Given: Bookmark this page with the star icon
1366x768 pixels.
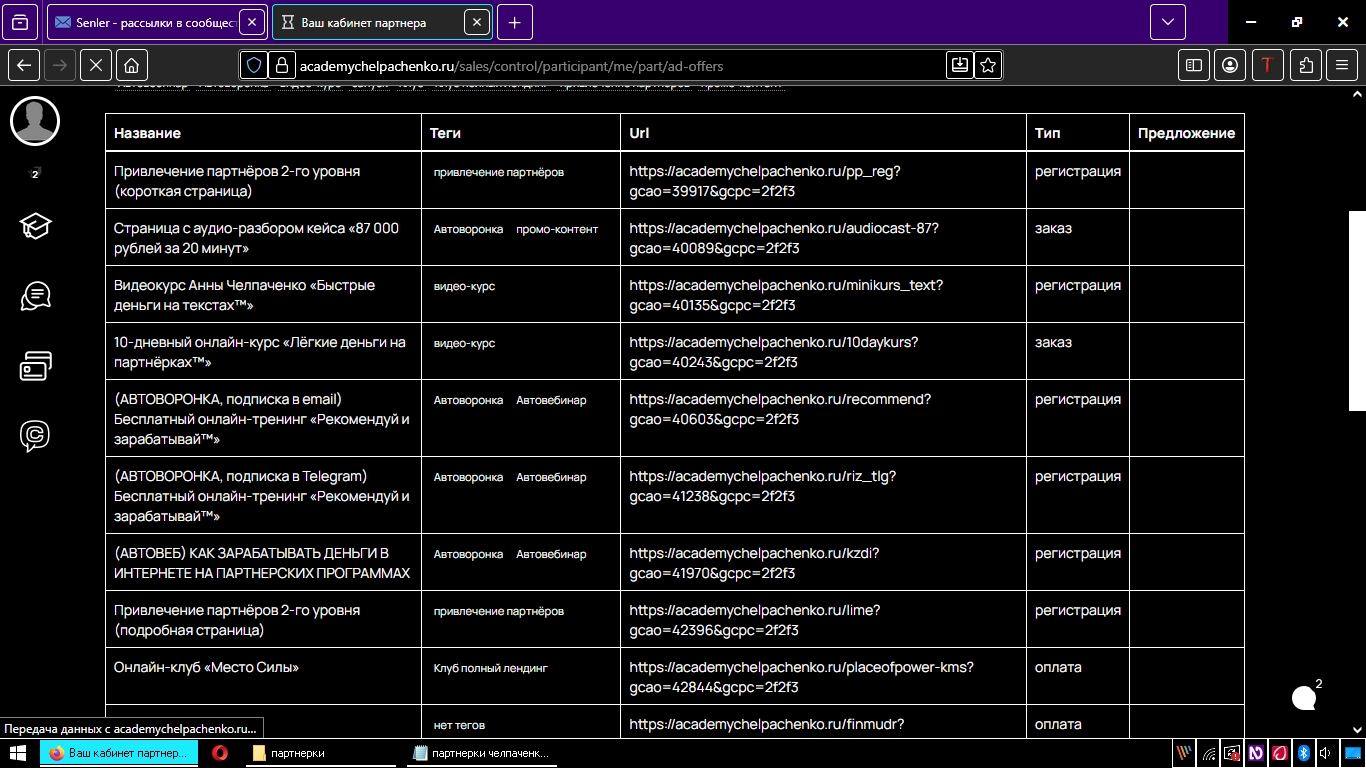Looking at the screenshot, I should point(988,65).
